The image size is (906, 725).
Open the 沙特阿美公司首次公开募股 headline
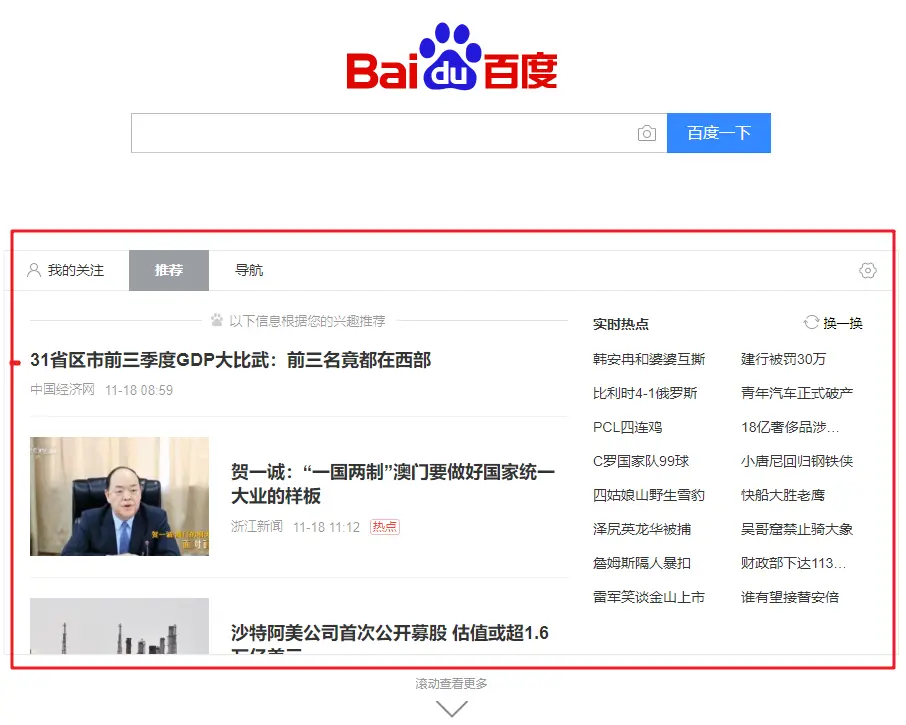click(389, 638)
